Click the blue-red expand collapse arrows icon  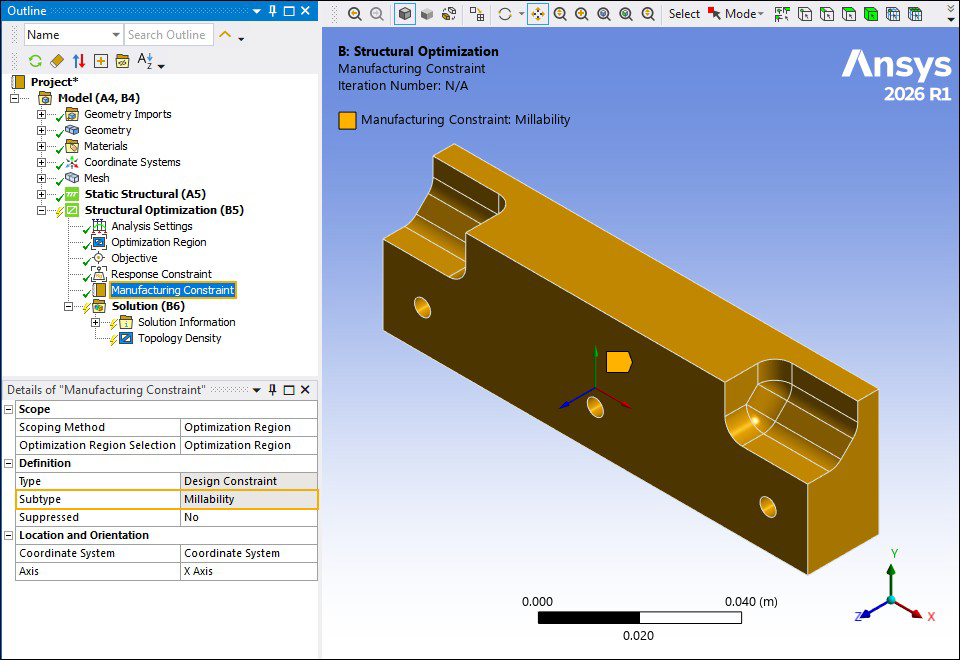(x=79, y=61)
